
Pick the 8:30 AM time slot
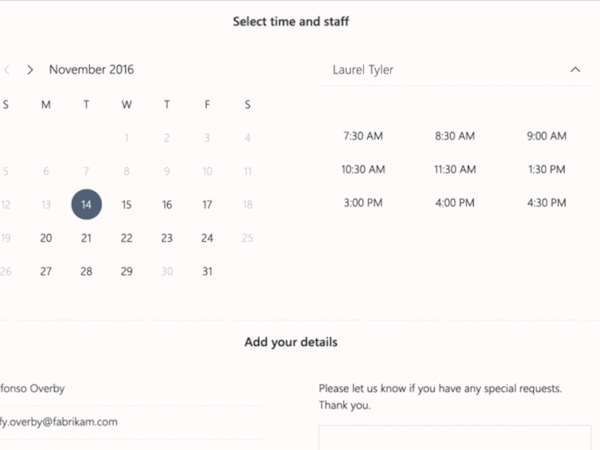(x=455, y=136)
